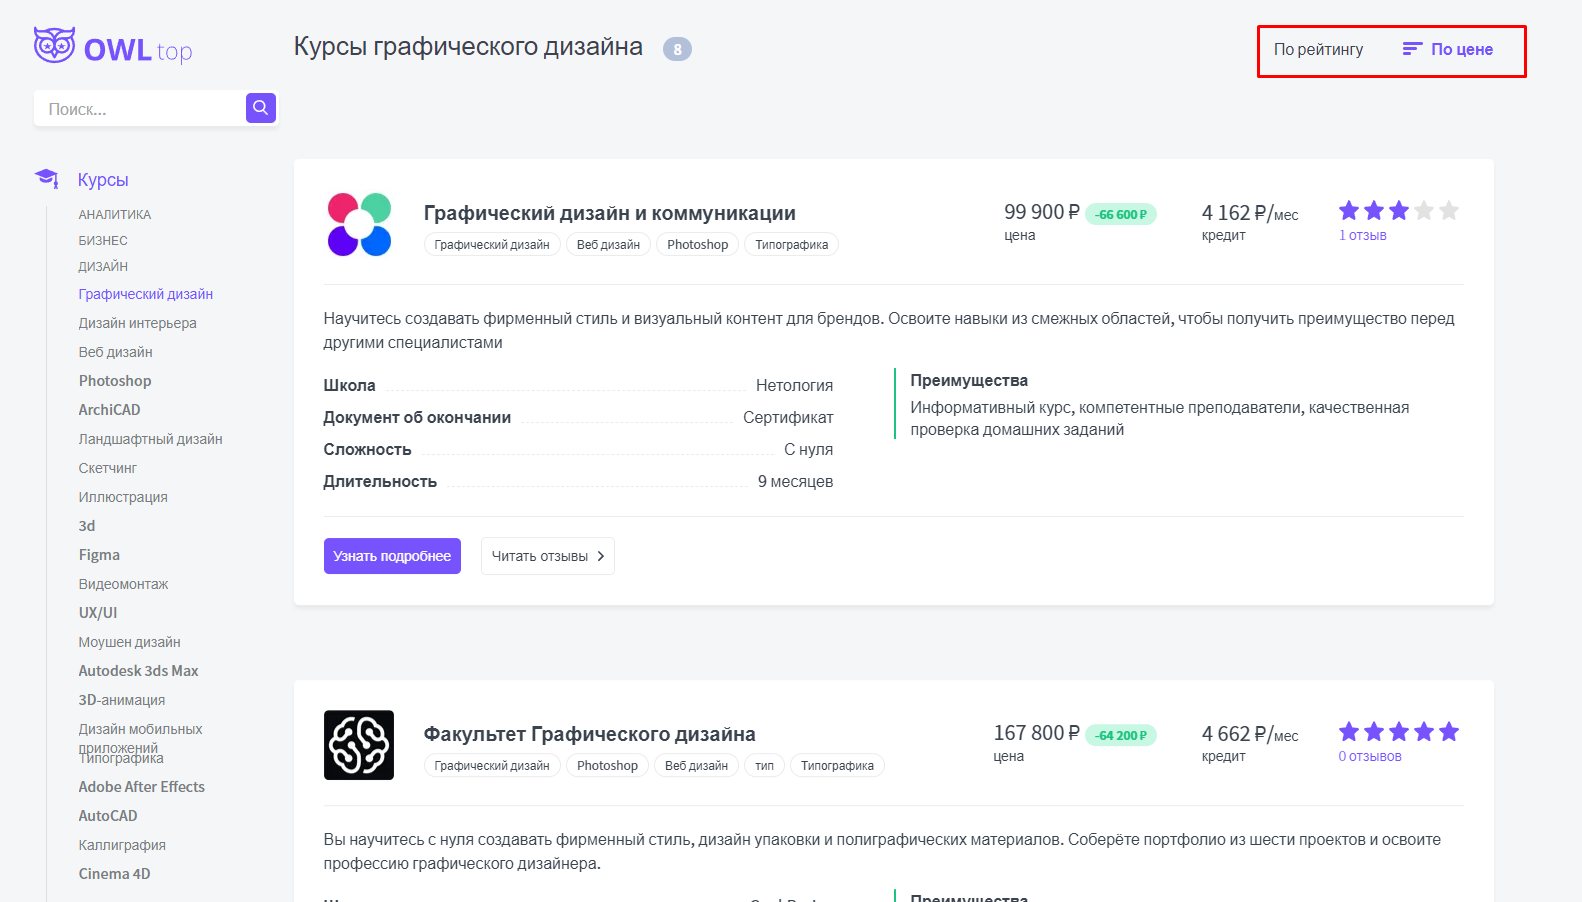
Task: Click the -64 200 ₽ discount badge
Action: pyautogui.click(x=1120, y=735)
